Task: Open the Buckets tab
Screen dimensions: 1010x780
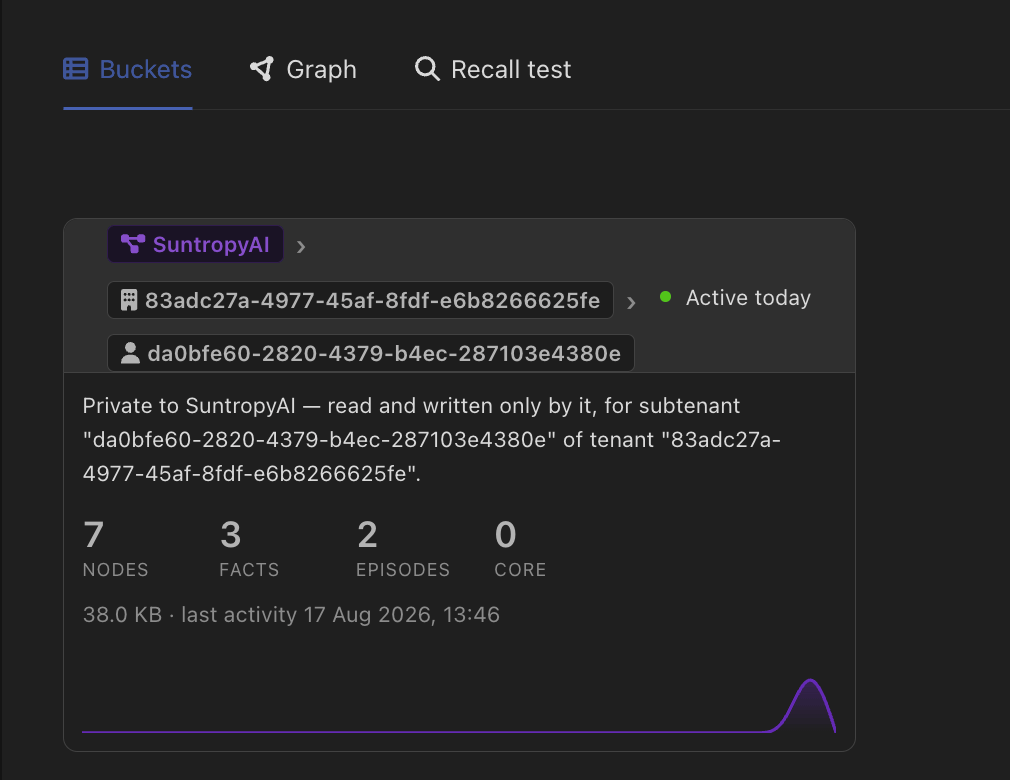Action: pos(128,70)
